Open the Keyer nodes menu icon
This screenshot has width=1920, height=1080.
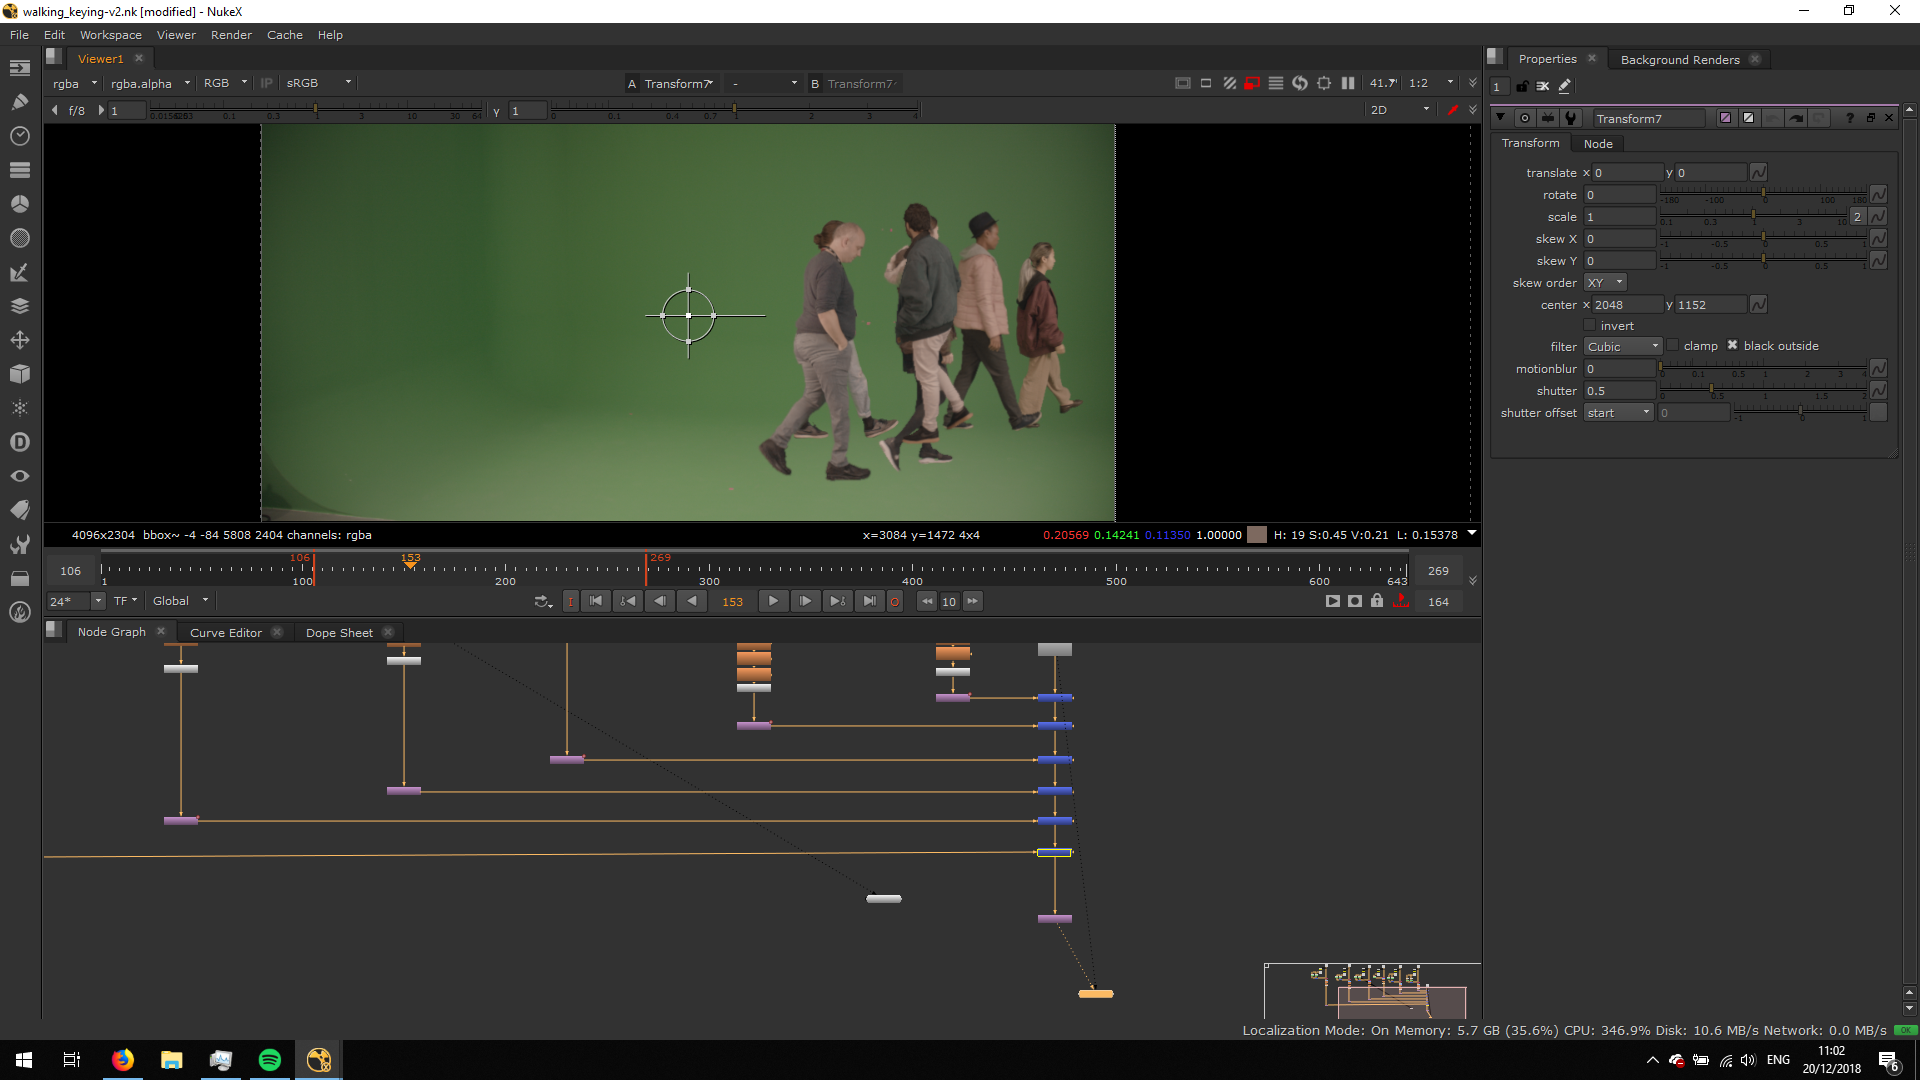click(x=19, y=272)
